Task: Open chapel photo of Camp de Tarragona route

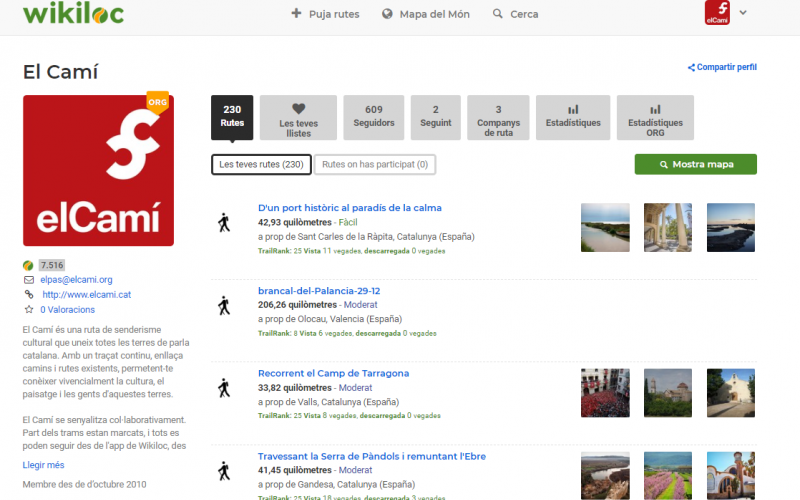Action: 731,393
